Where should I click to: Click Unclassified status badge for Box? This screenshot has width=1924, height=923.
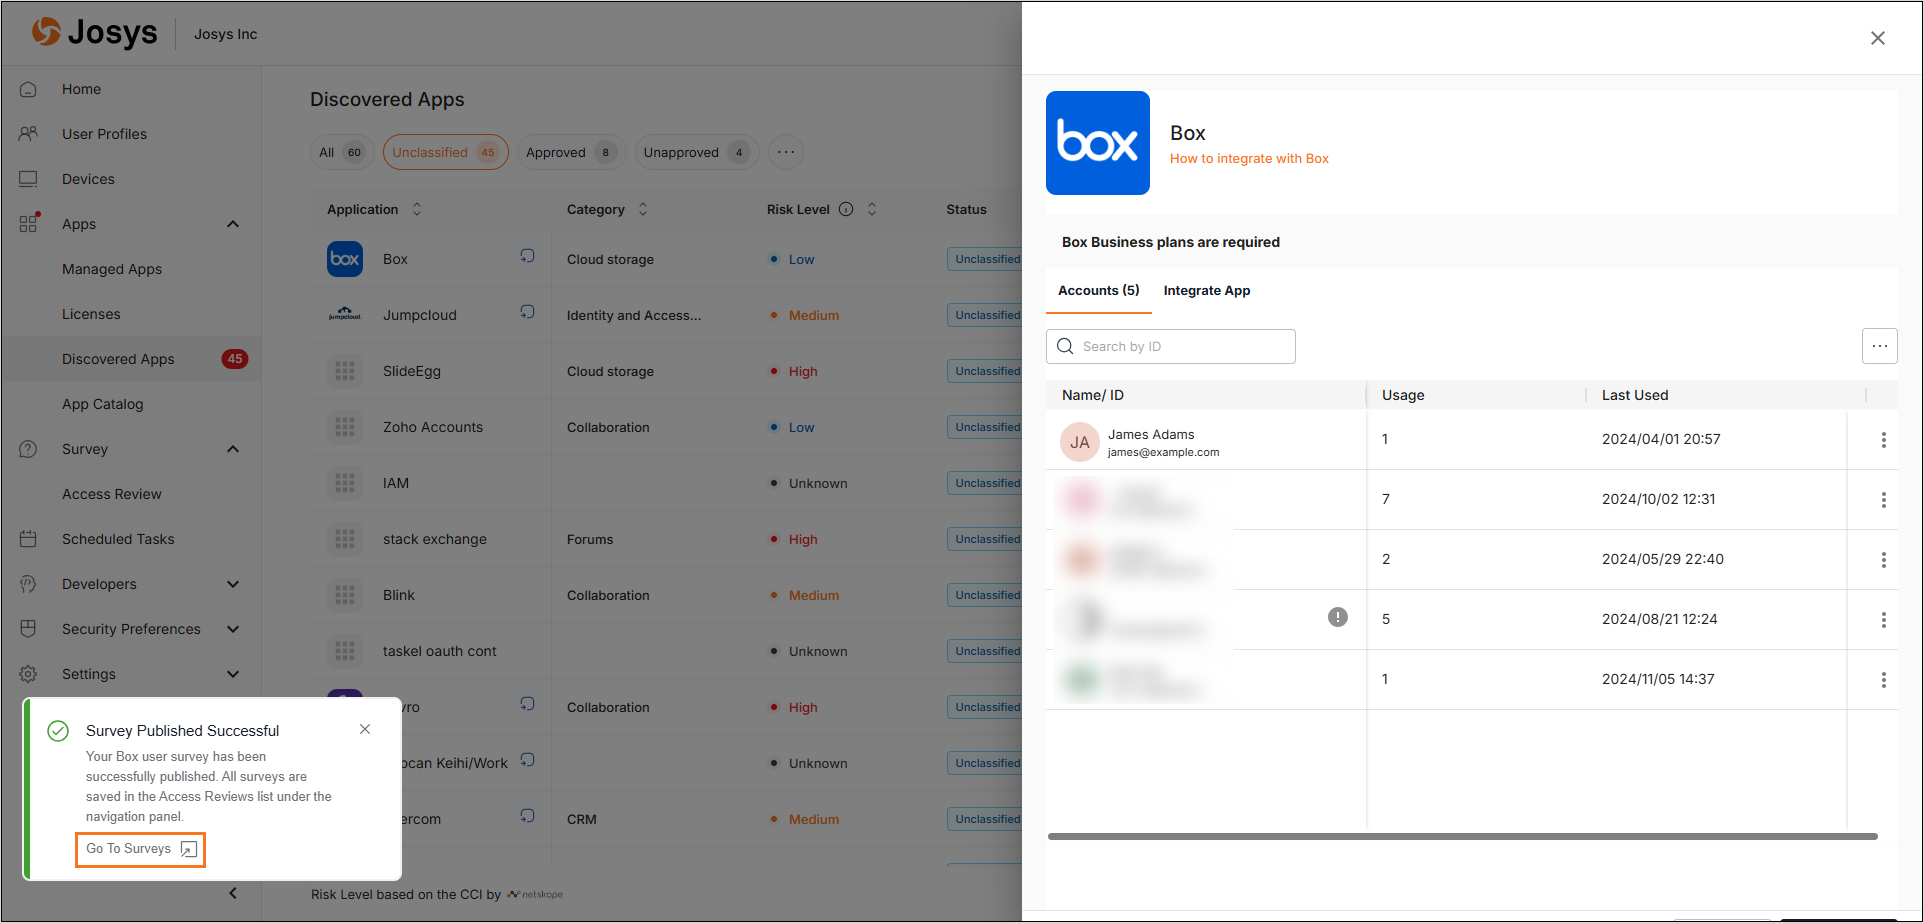[986, 259]
